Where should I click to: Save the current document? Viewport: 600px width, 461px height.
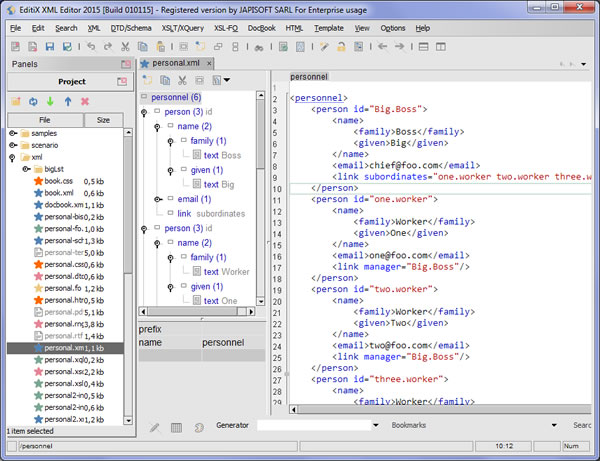click(50, 47)
